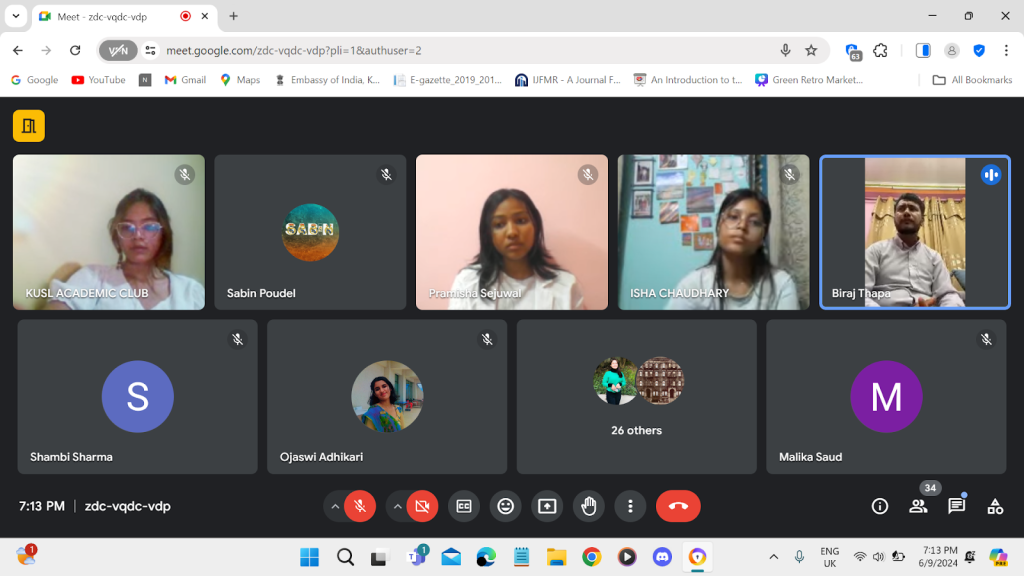Select the Meet zdc-vqdc-vdp browser tab
This screenshot has width=1024, height=576.
click(108, 17)
